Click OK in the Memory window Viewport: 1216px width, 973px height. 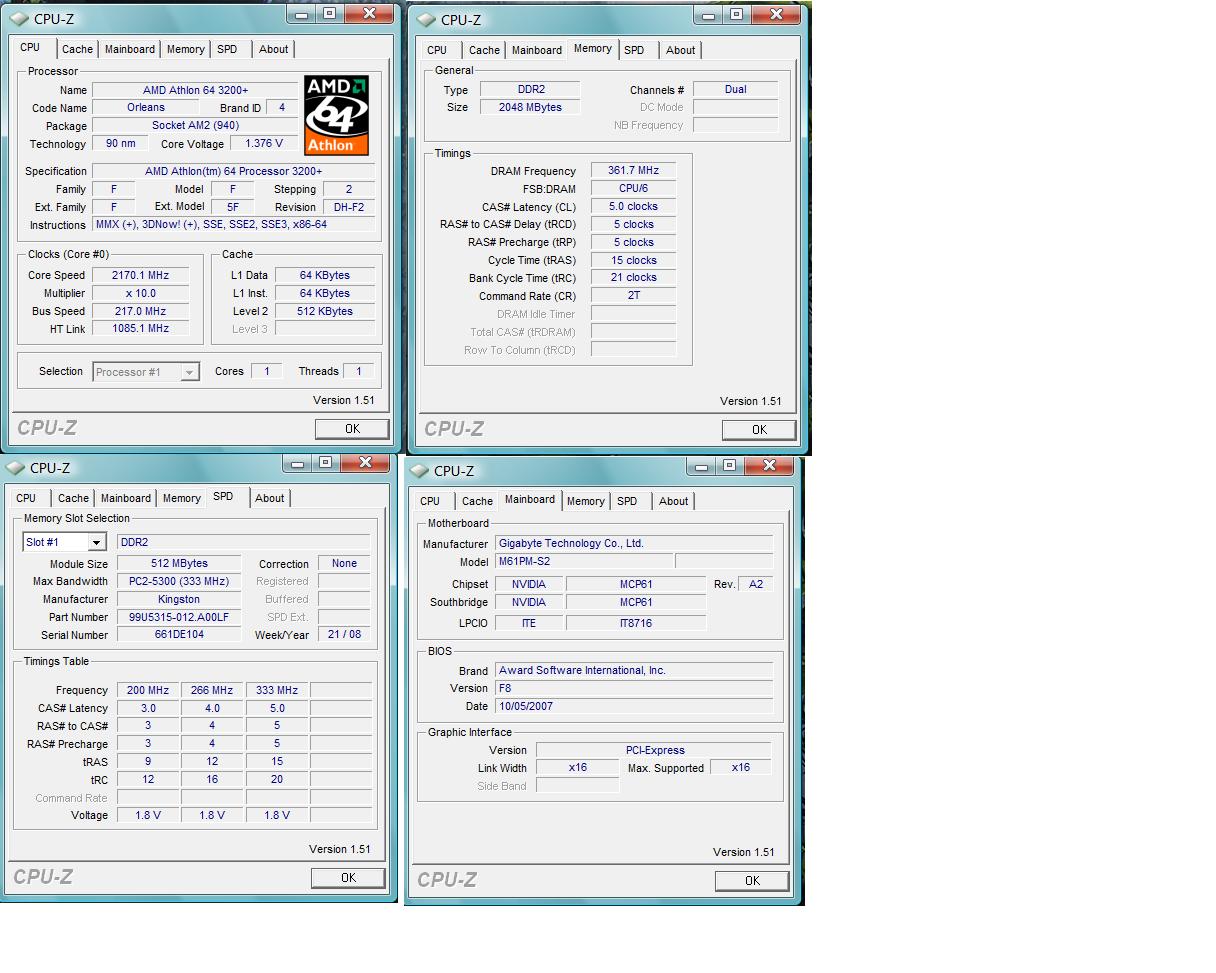click(x=759, y=429)
